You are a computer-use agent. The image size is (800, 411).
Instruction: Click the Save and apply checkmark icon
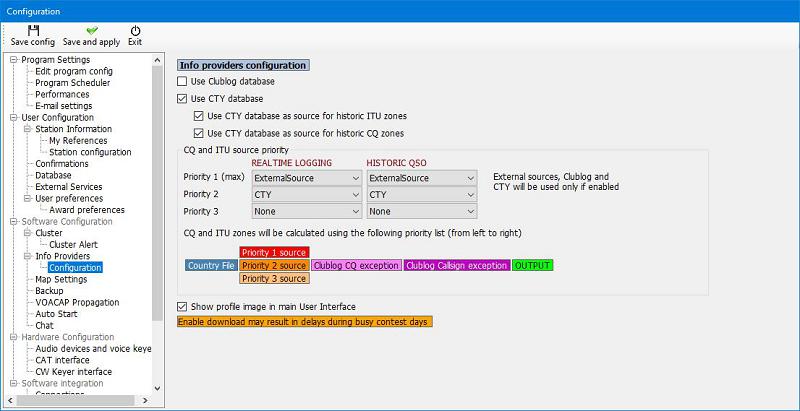(92, 31)
